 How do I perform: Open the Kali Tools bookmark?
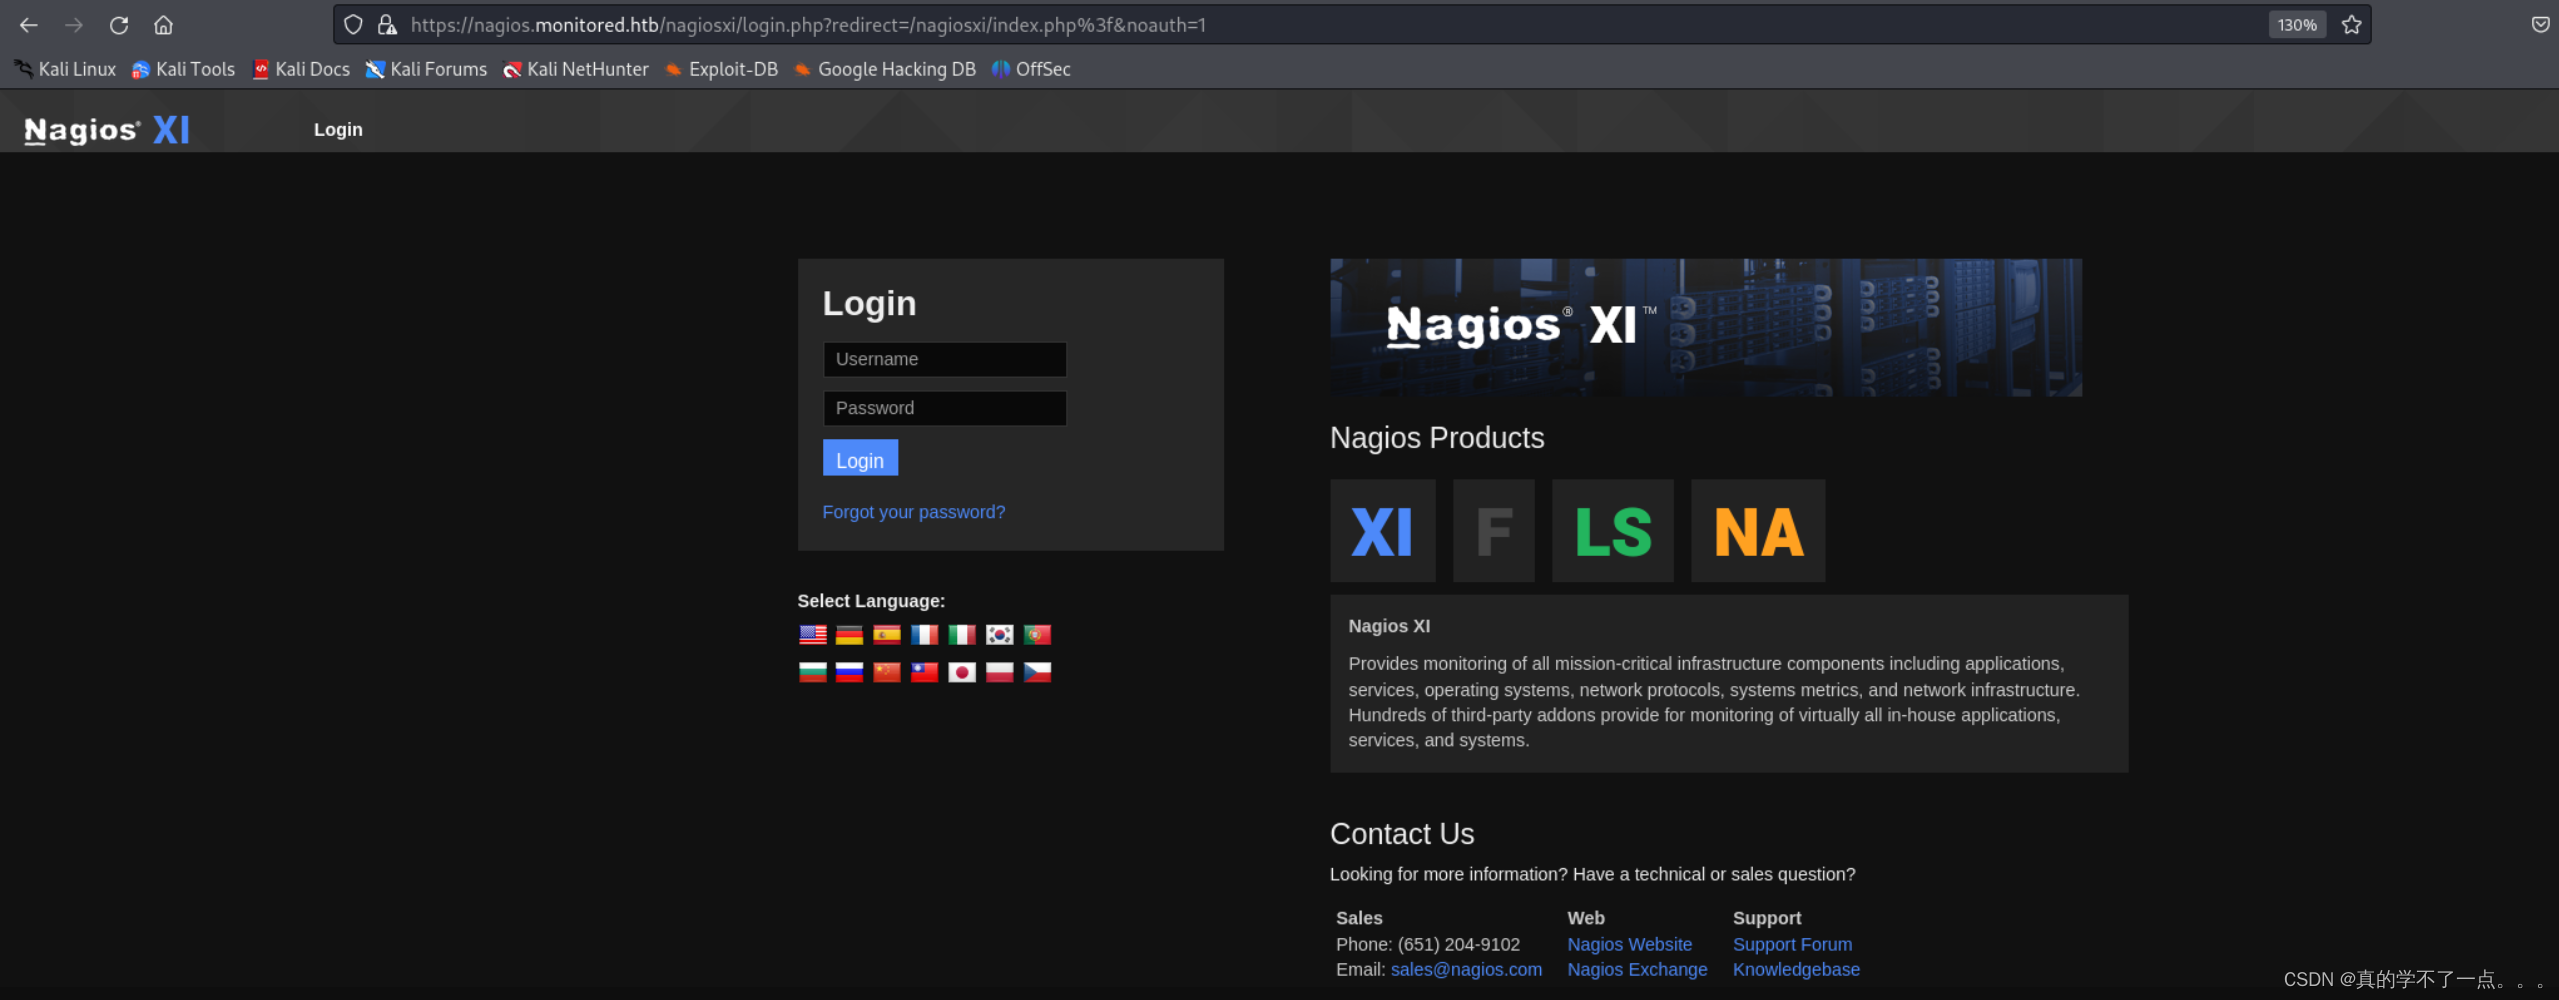pos(183,69)
